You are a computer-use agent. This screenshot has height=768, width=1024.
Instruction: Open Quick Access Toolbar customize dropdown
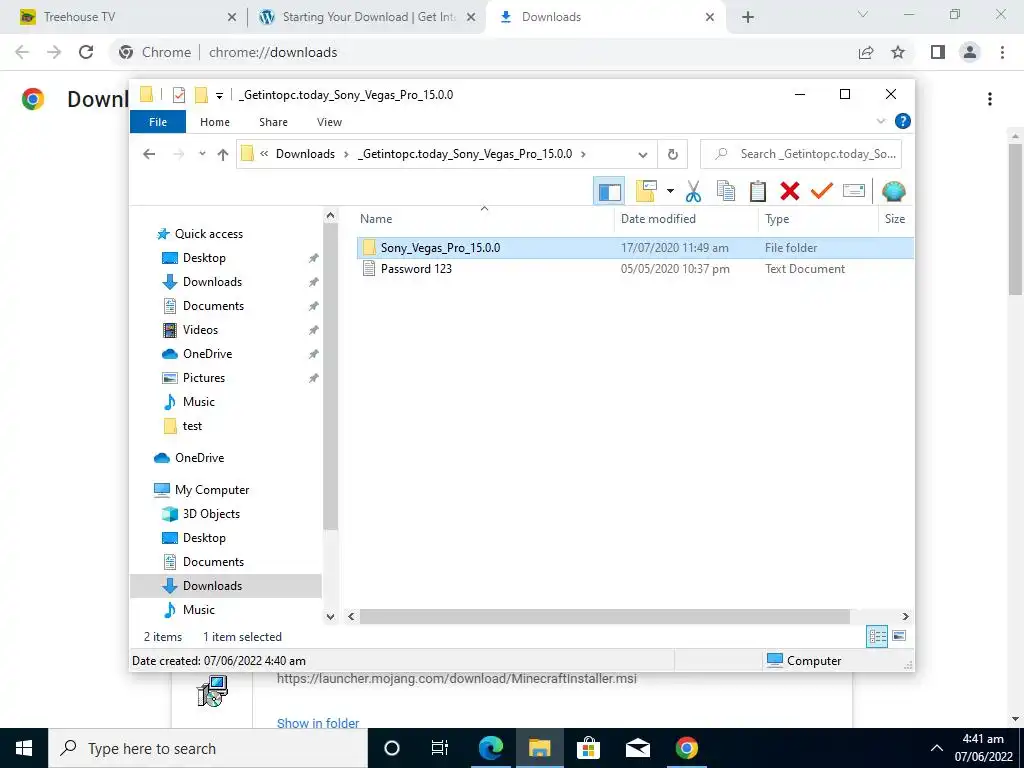(219, 95)
